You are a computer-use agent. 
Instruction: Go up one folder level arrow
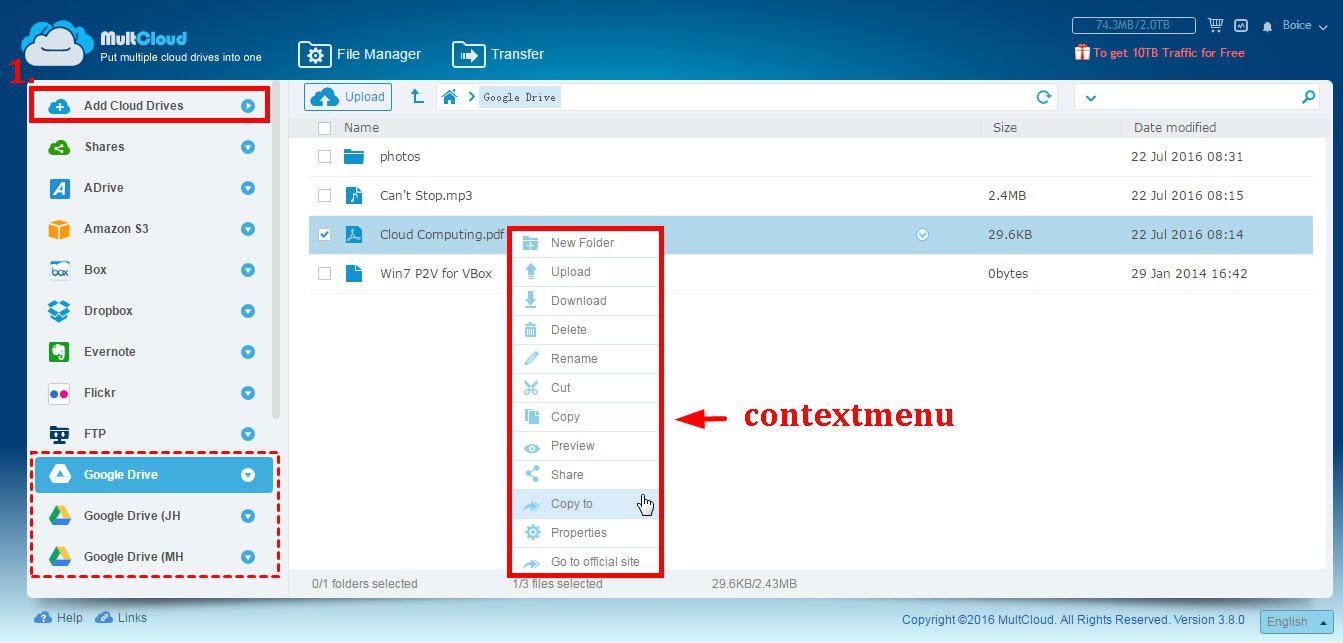[417, 96]
